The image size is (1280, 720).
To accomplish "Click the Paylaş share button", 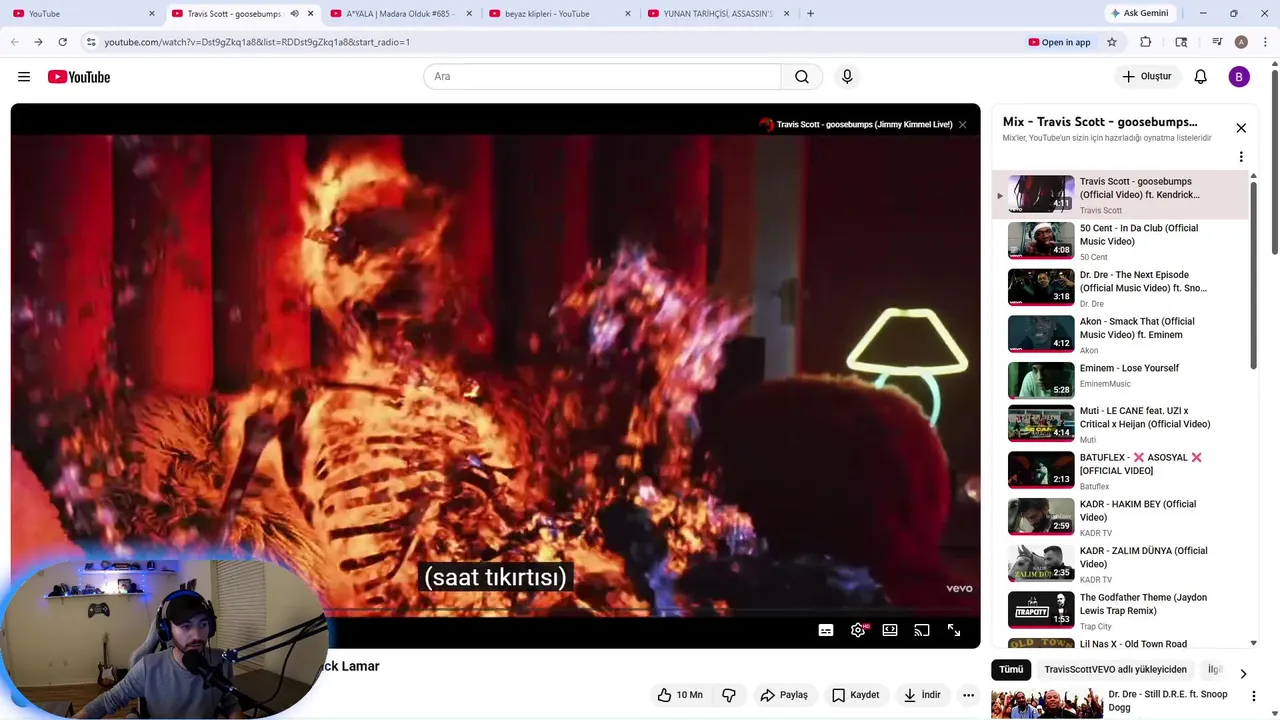I will point(784,695).
